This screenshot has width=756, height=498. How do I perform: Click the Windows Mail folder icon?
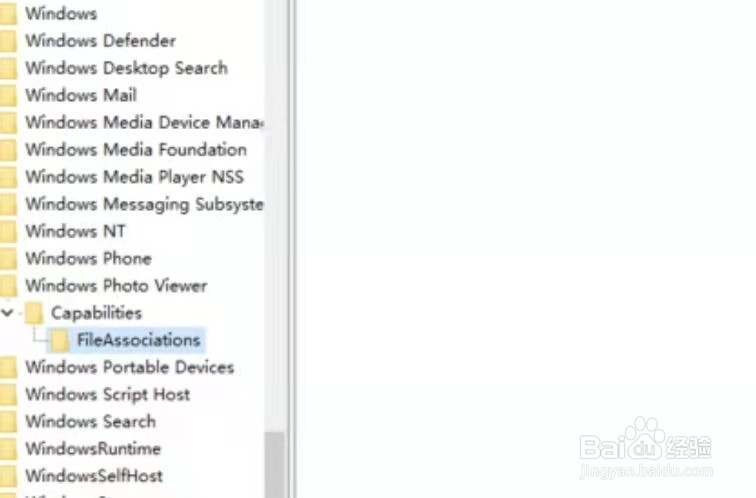[x=8, y=95]
